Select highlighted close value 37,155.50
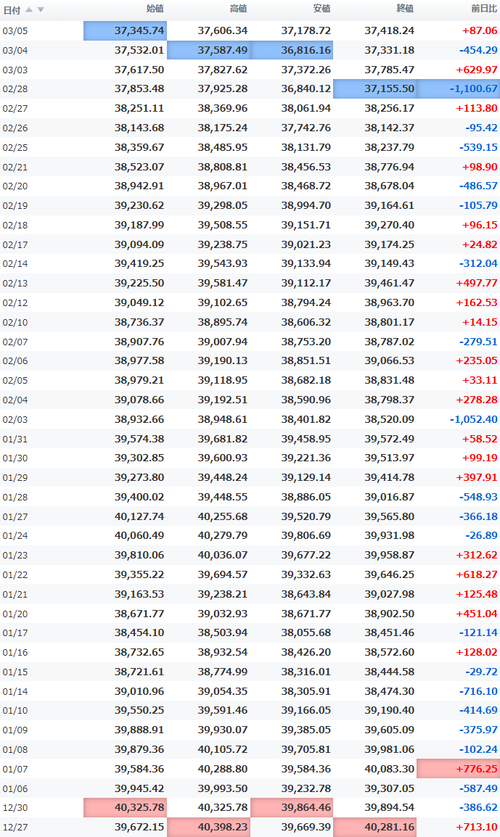 [375, 89]
